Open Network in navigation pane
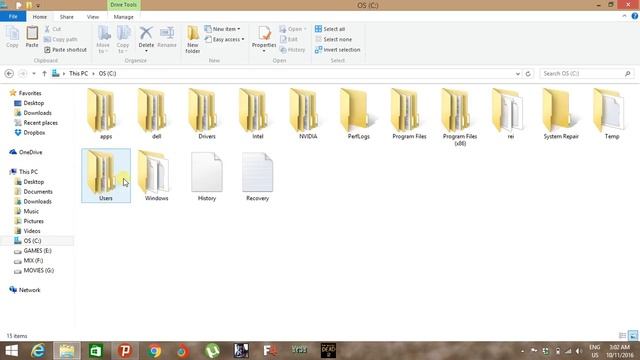640x360 pixels. 25,290
